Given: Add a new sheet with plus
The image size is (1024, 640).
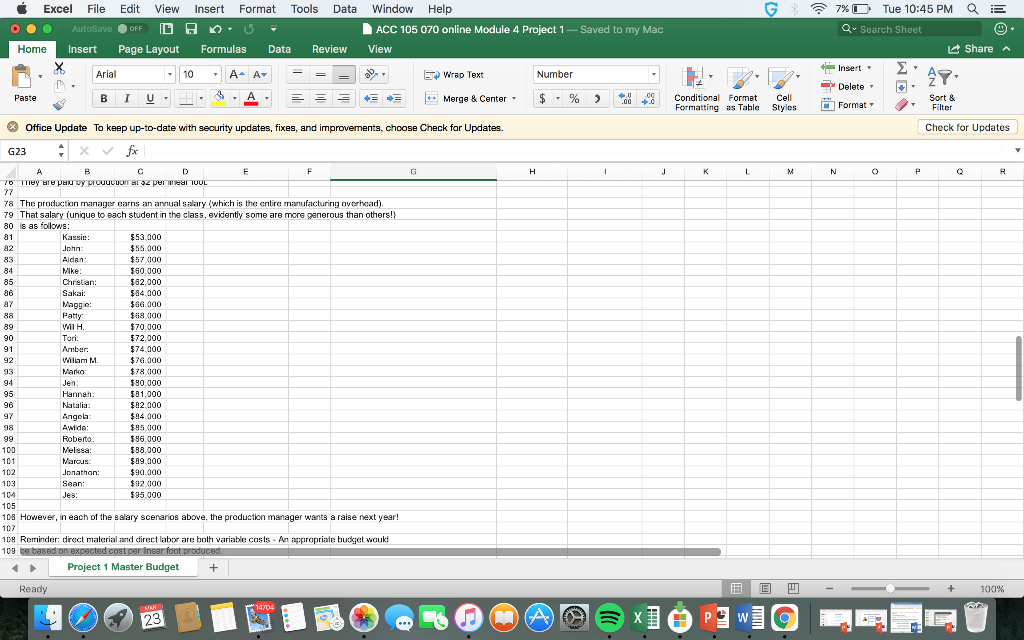Looking at the screenshot, I should [213, 568].
